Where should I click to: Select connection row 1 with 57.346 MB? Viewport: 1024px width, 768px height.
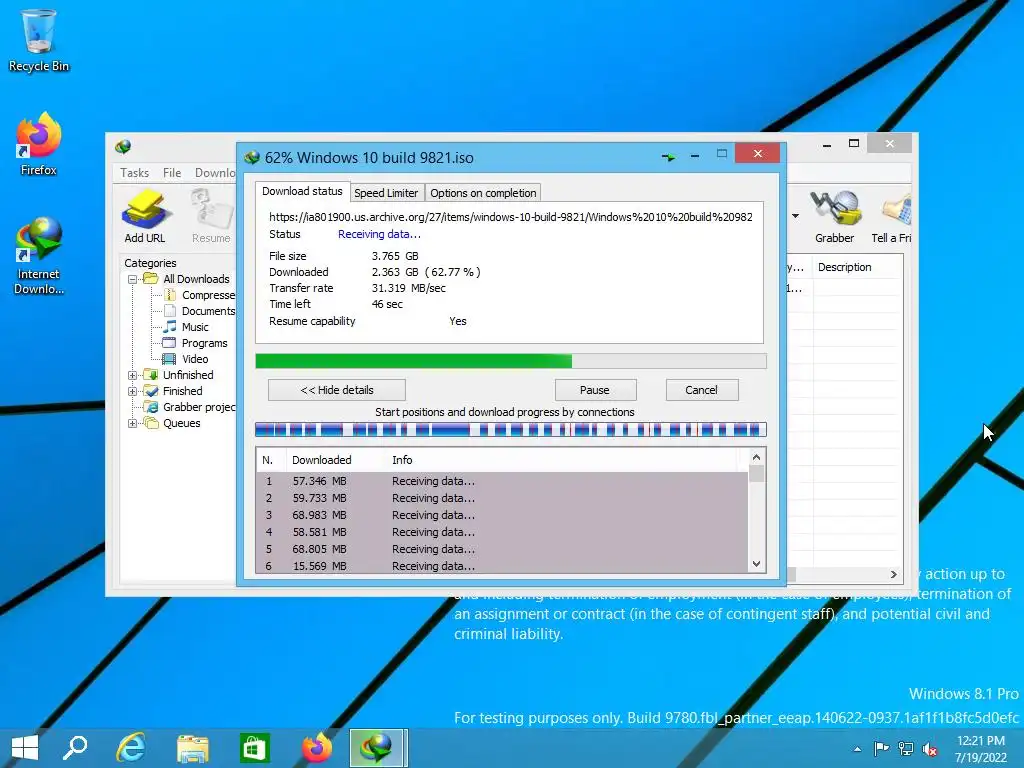(x=502, y=481)
